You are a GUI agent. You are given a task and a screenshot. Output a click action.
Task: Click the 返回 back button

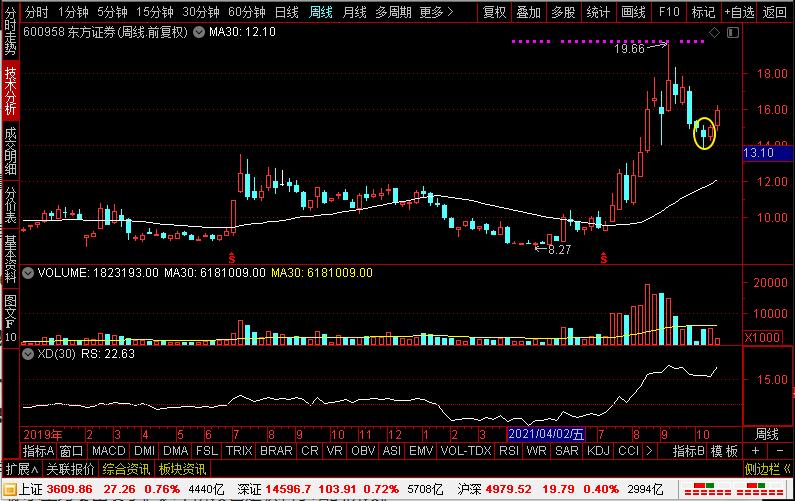coord(775,12)
